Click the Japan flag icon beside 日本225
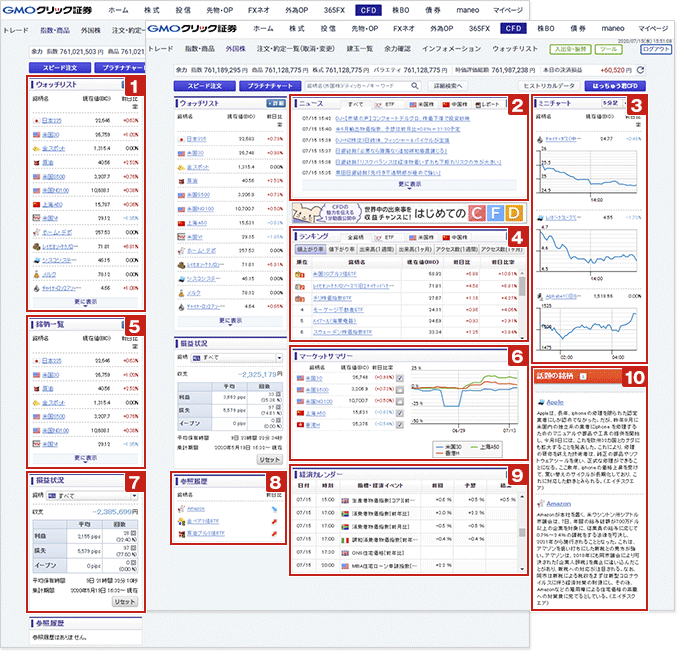 pos(181,139)
